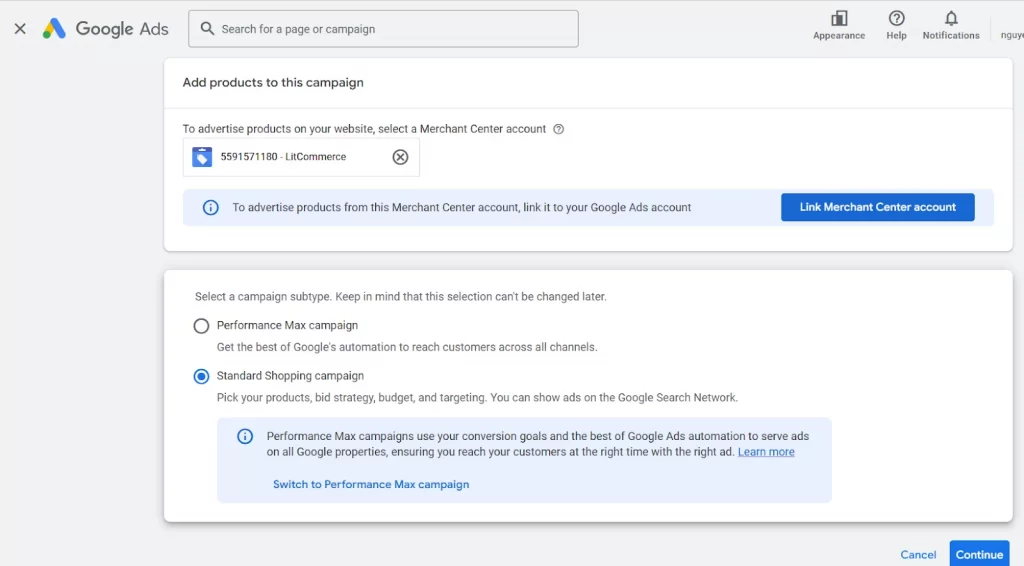Click the 'Performance Max campaign' label text
Image resolution: width=1024 pixels, height=566 pixels.
tap(287, 325)
